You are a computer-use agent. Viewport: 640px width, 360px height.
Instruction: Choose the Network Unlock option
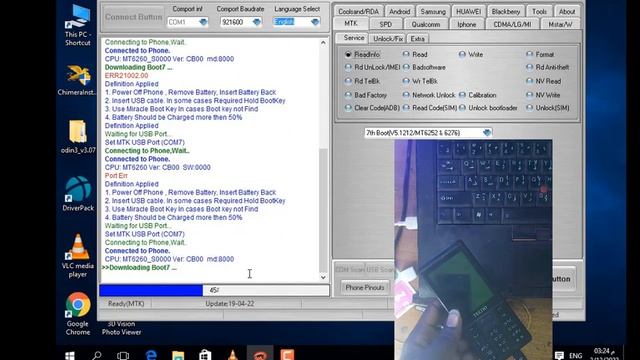(x=429, y=95)
